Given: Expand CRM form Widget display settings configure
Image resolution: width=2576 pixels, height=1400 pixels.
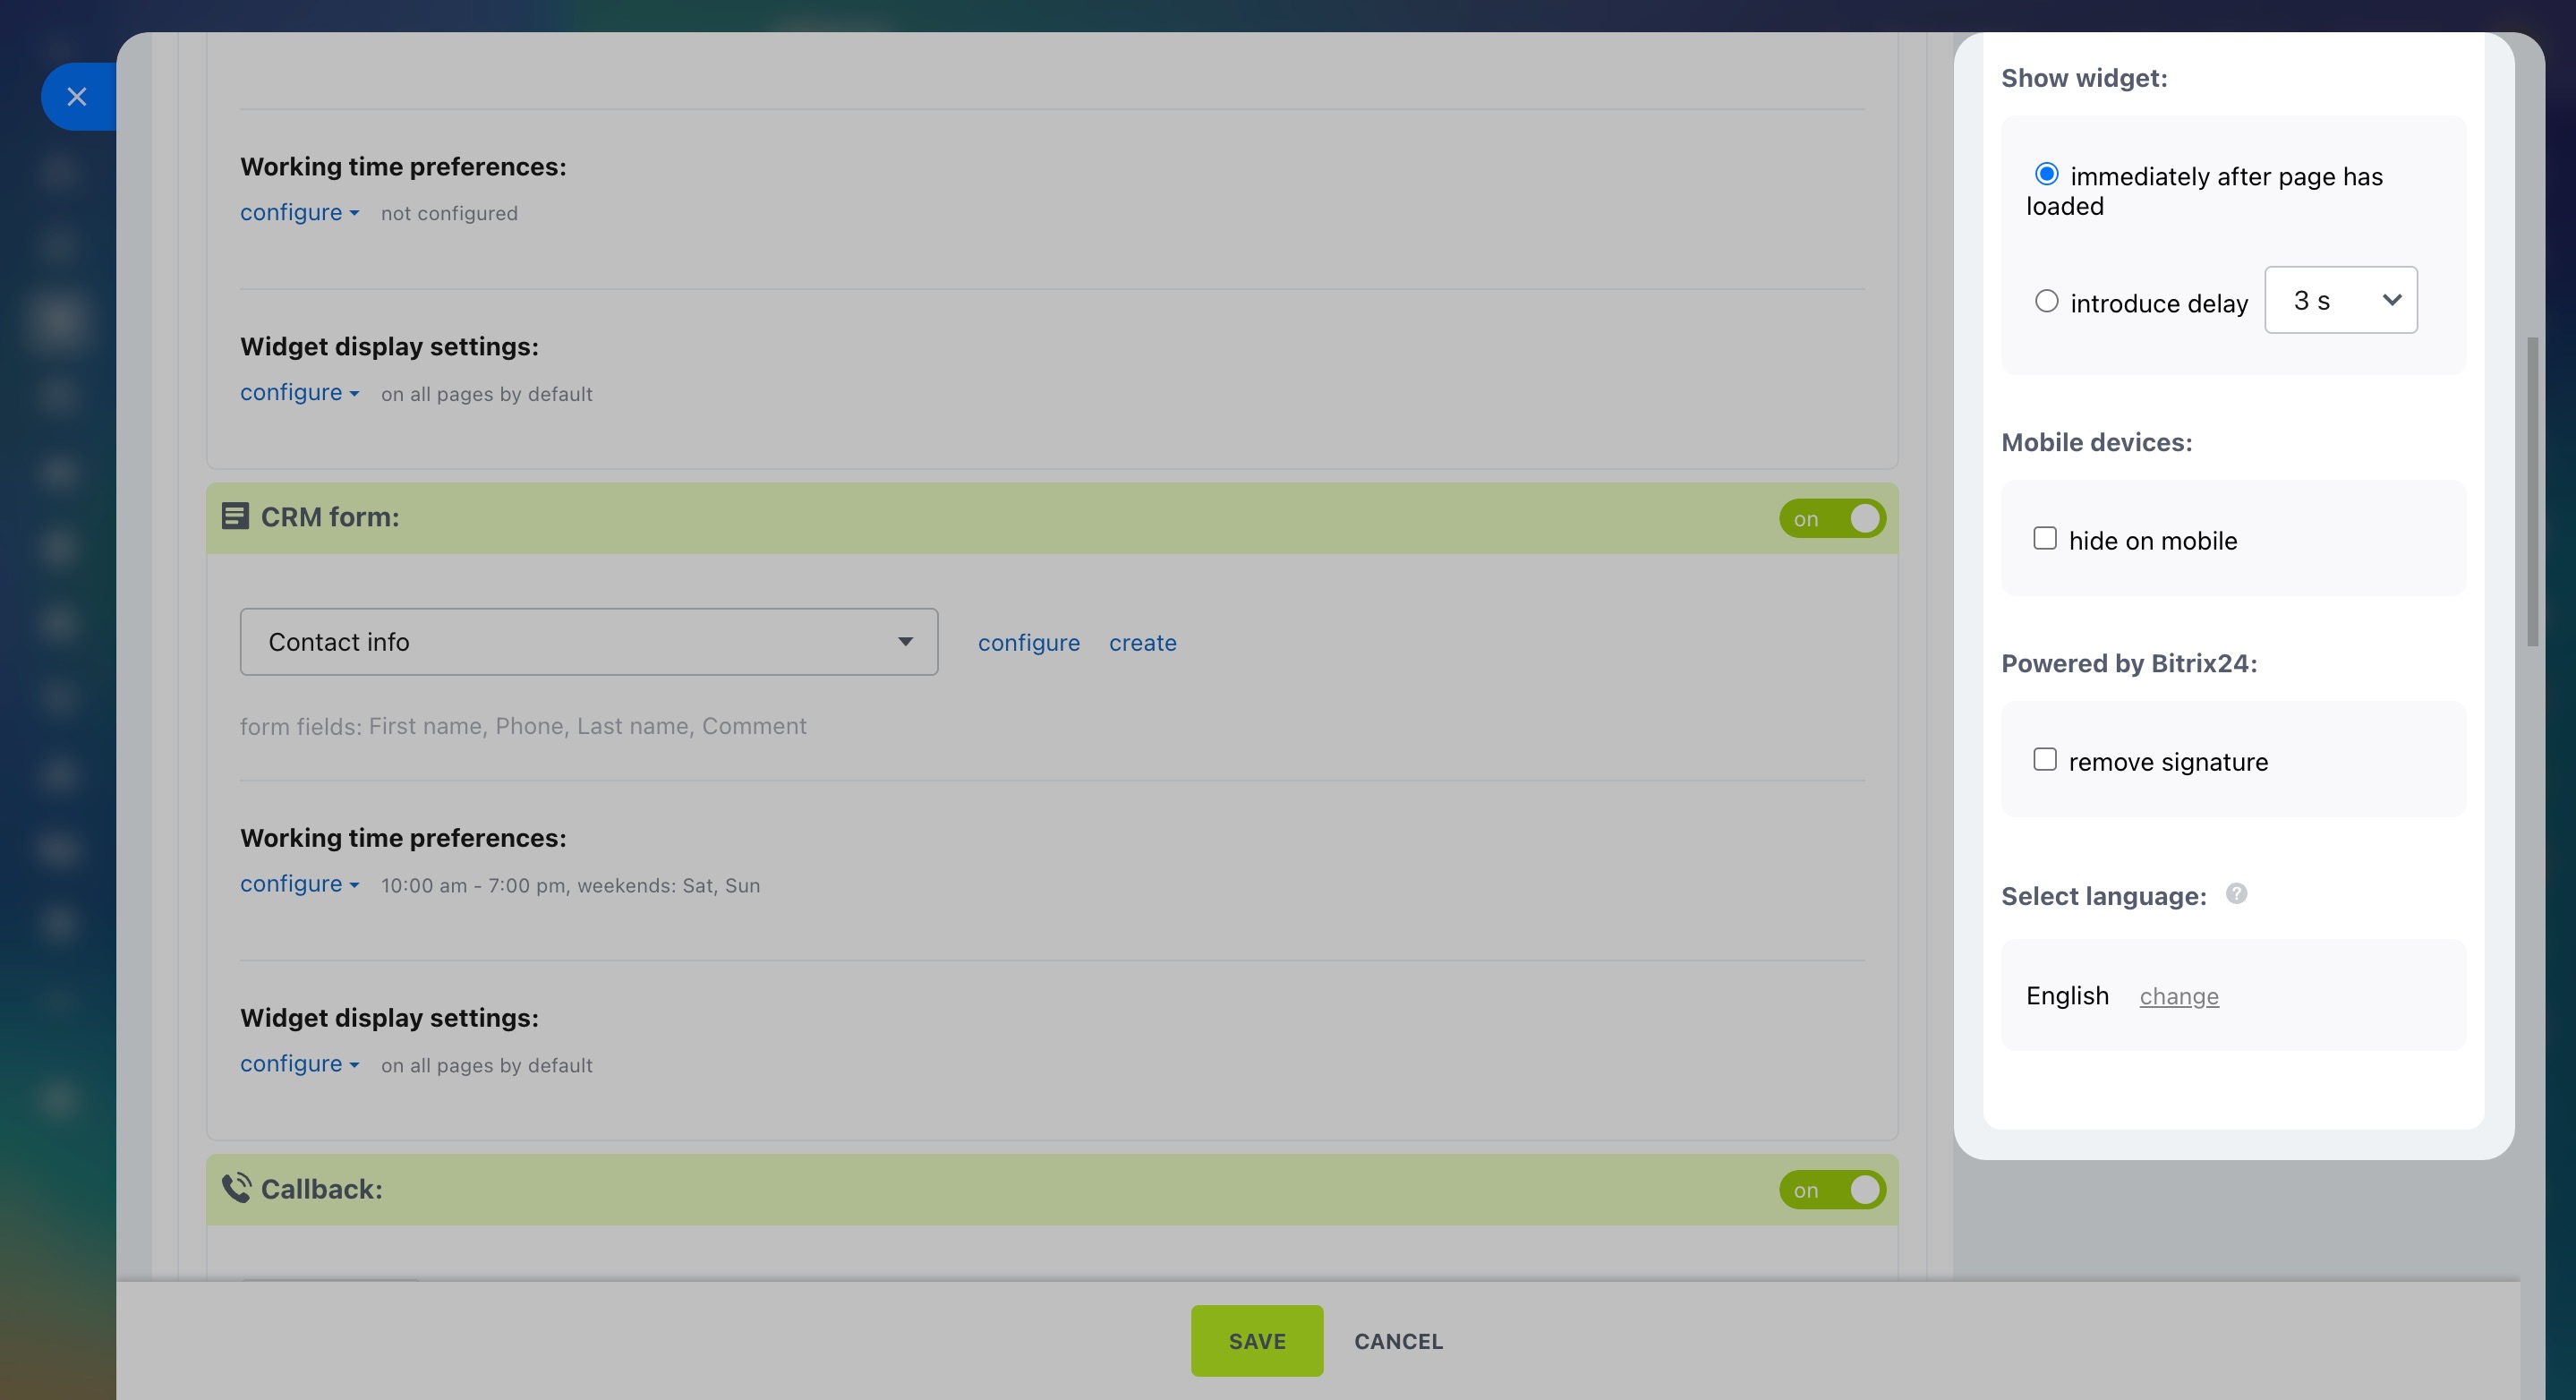Looking at the screenshot, I should point(299,1064).
